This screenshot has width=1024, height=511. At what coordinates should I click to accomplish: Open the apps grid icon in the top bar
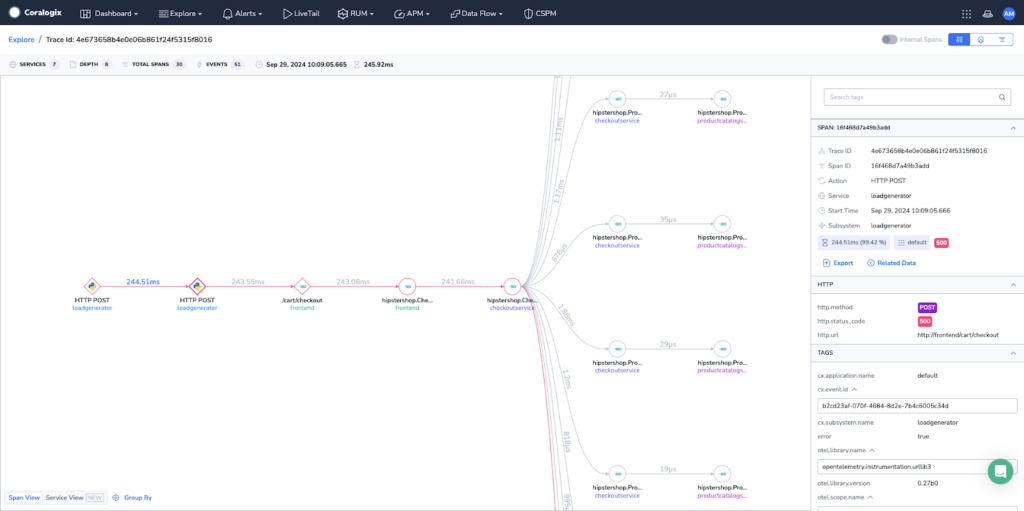coord(967,13)
